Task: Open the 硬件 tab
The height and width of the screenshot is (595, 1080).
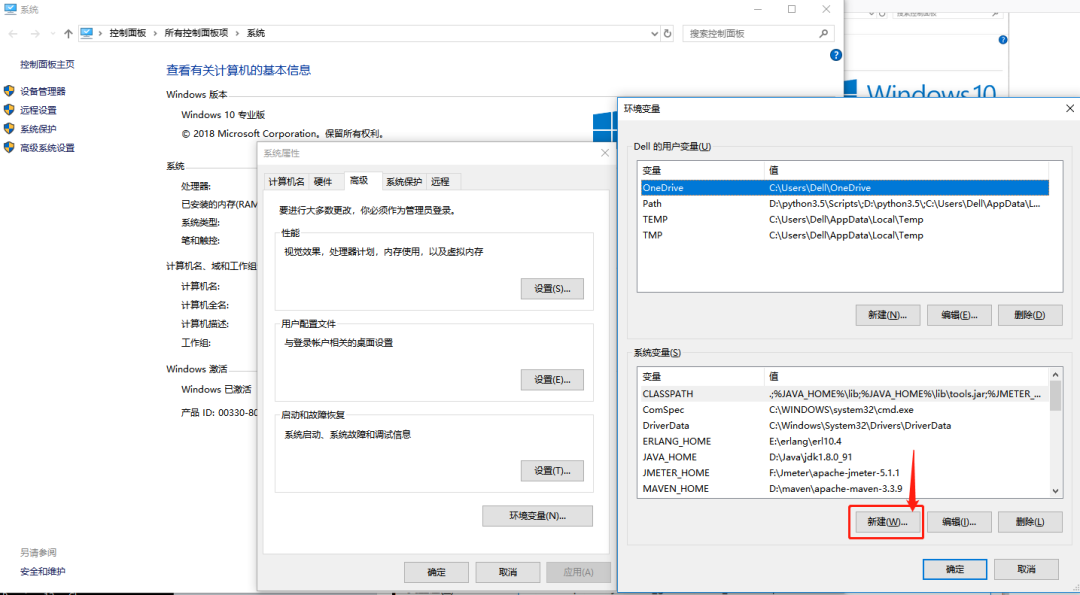Action: click(x=323, y=181)
